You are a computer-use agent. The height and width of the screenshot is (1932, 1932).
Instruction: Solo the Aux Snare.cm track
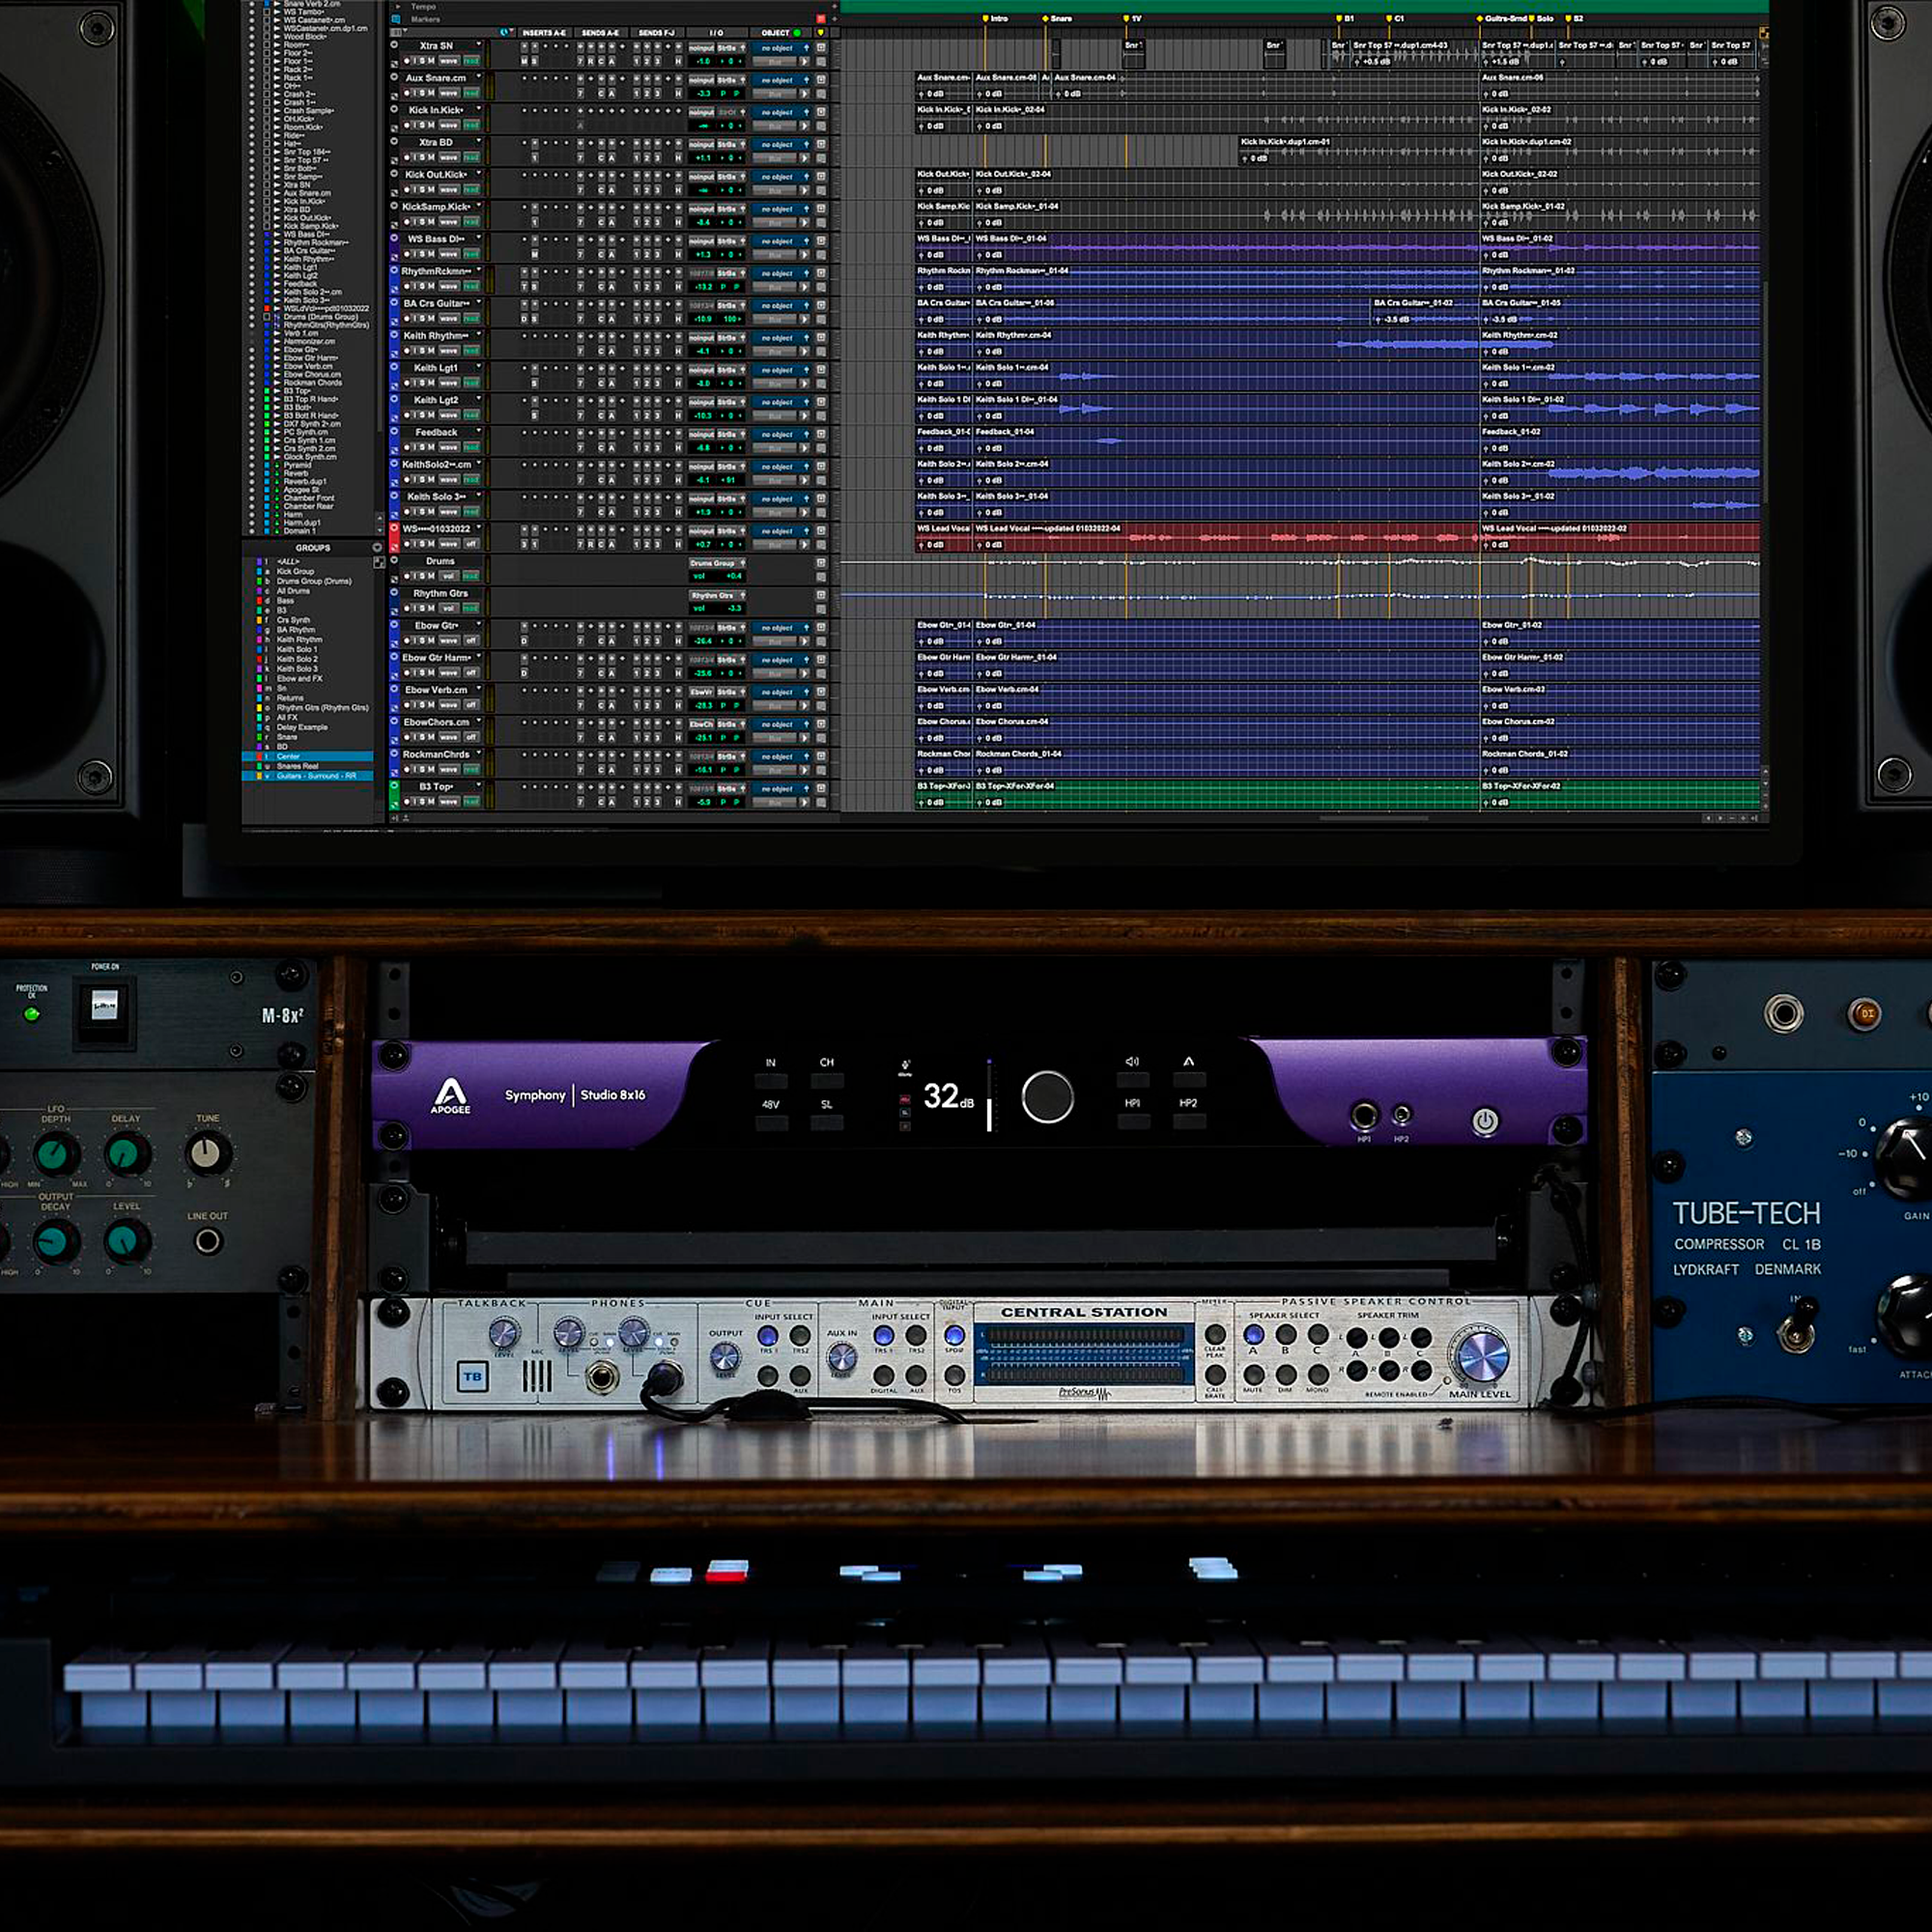click(x=422, y=93)
